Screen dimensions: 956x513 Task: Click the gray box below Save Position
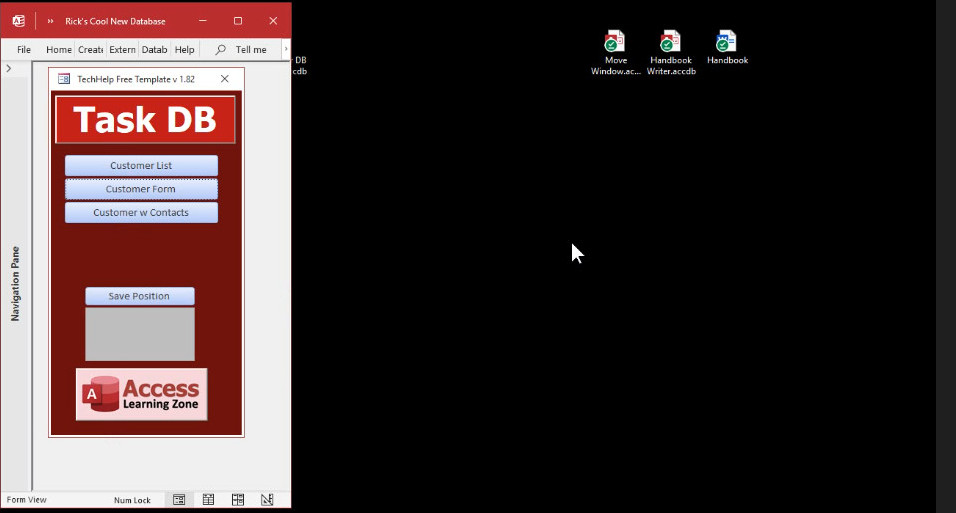coord(140,334)
